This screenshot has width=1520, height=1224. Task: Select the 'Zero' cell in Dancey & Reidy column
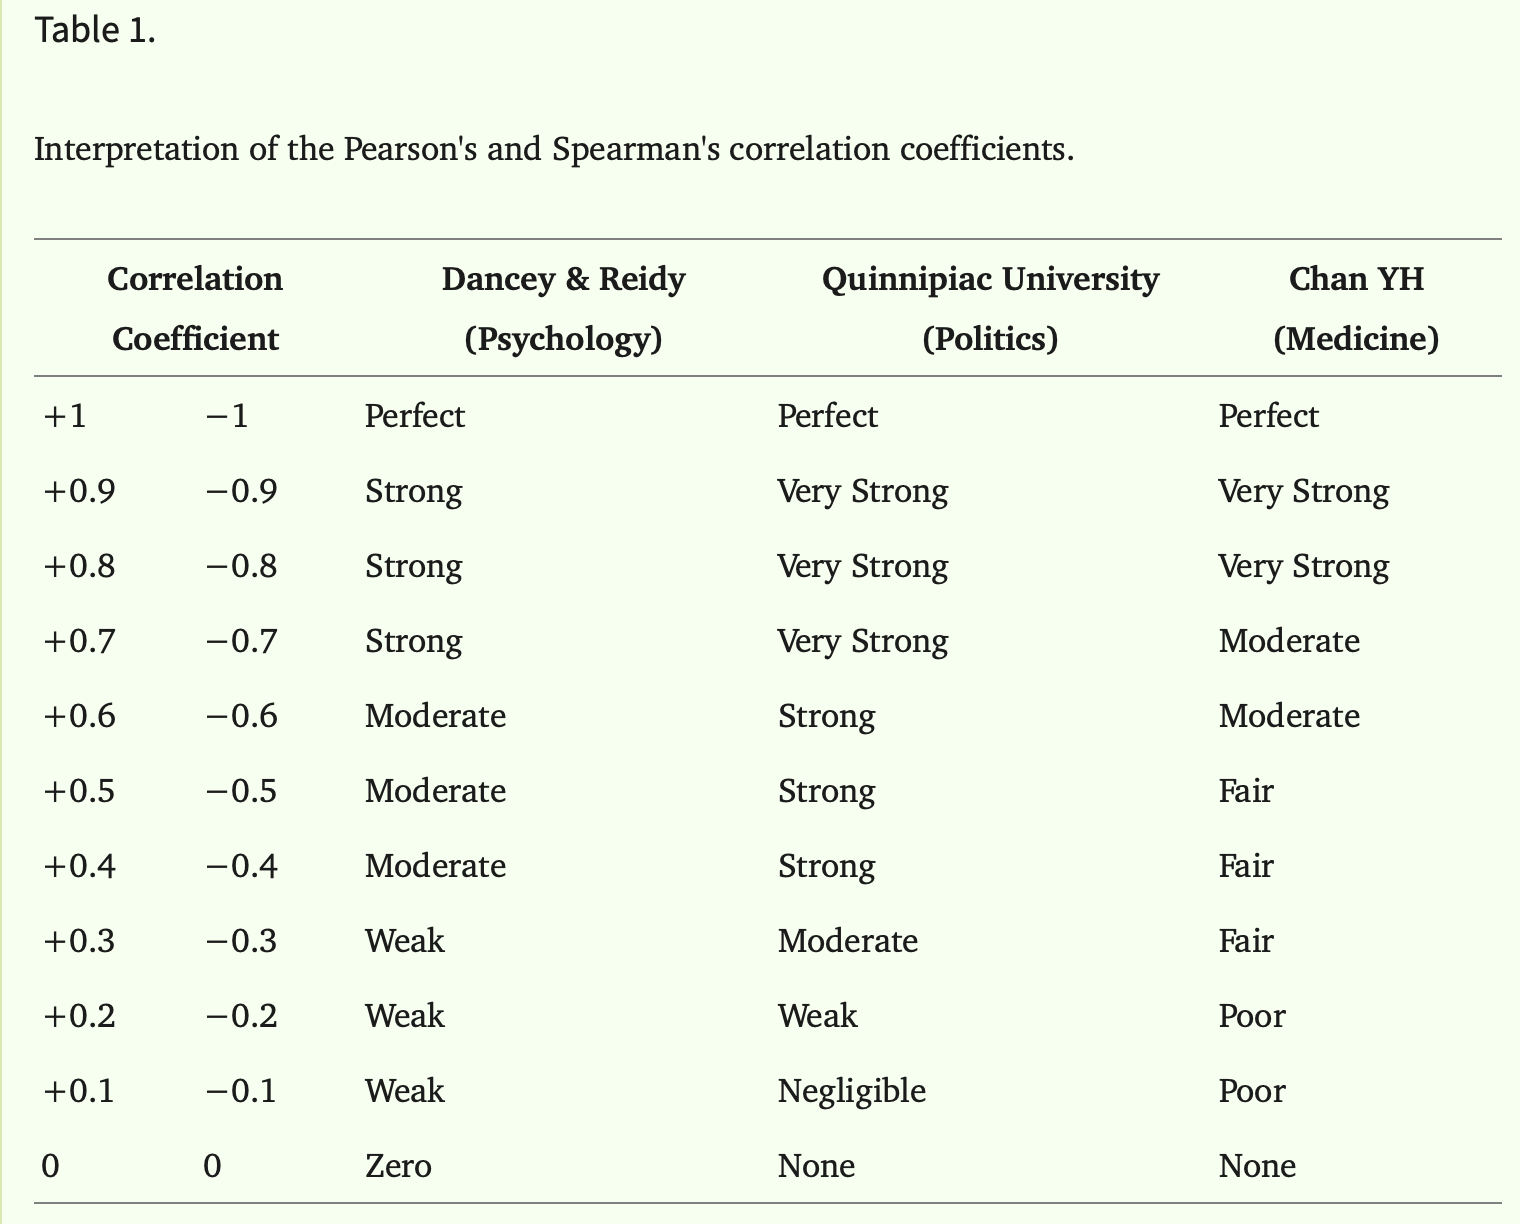(x=398, y=1166)
